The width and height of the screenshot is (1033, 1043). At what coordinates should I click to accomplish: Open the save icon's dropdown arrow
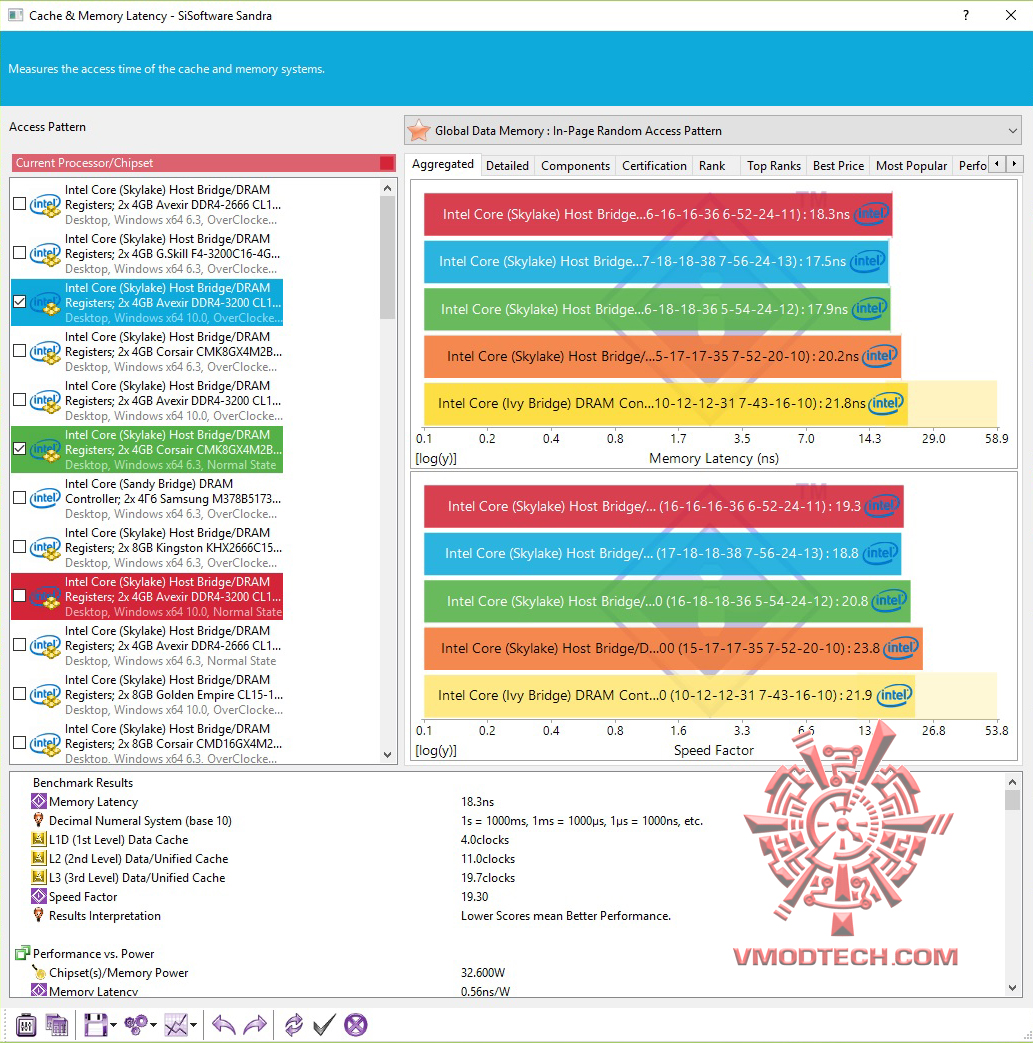[x=114, y=1025]
